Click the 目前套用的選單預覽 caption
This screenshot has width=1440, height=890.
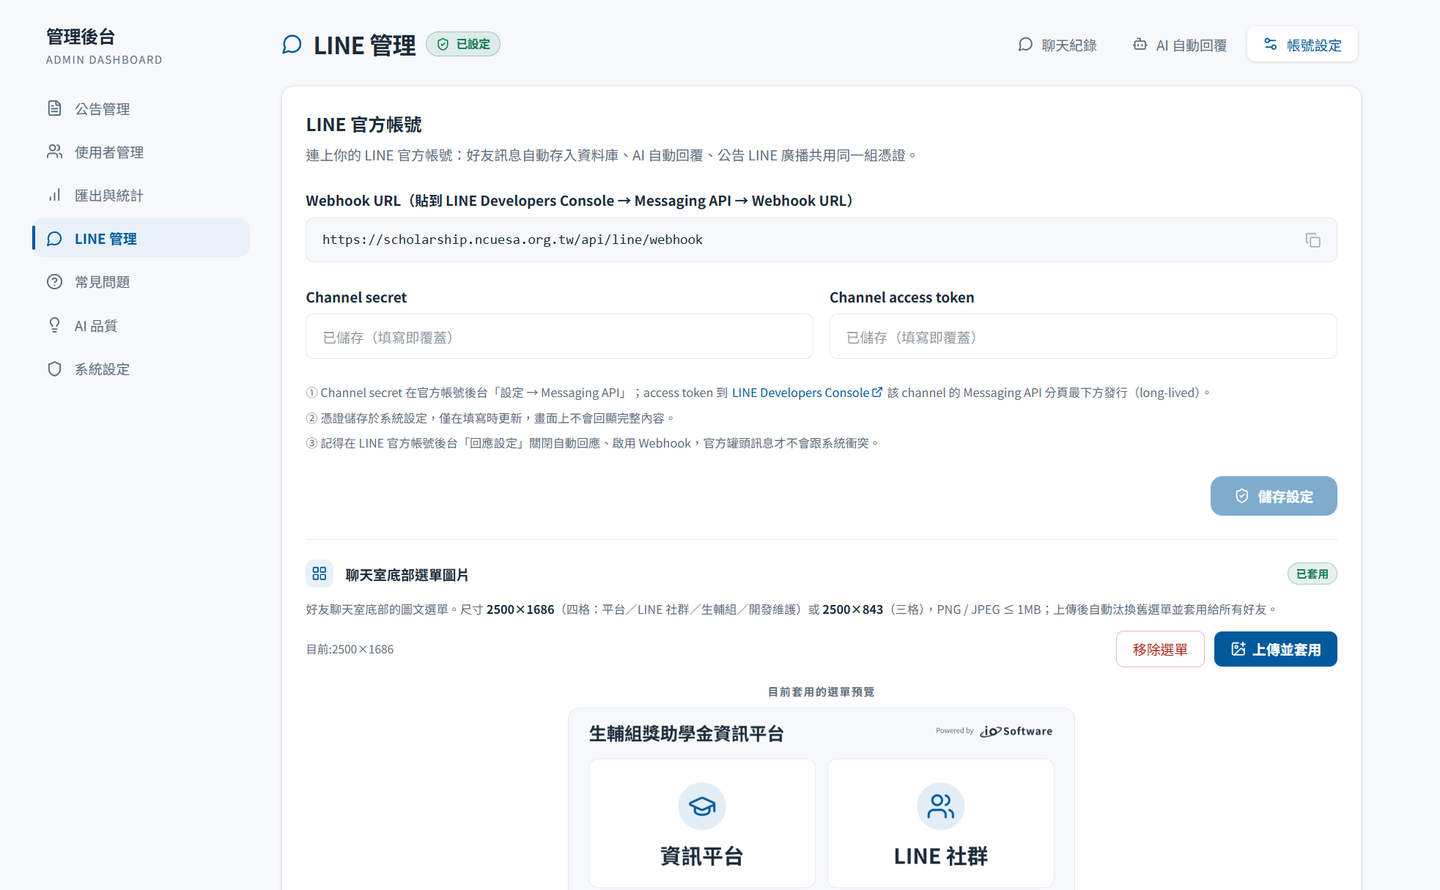[x=821, y=692]
